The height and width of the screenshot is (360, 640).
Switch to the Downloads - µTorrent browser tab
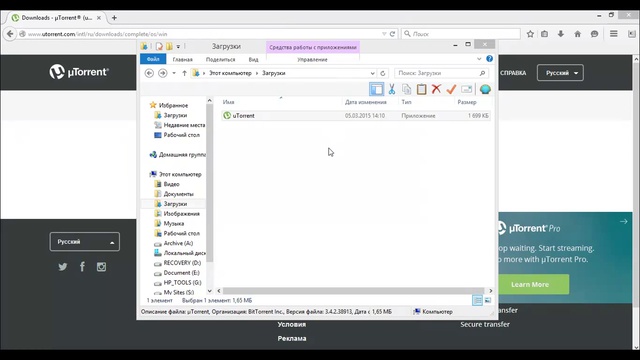click(x=56, y=18)
